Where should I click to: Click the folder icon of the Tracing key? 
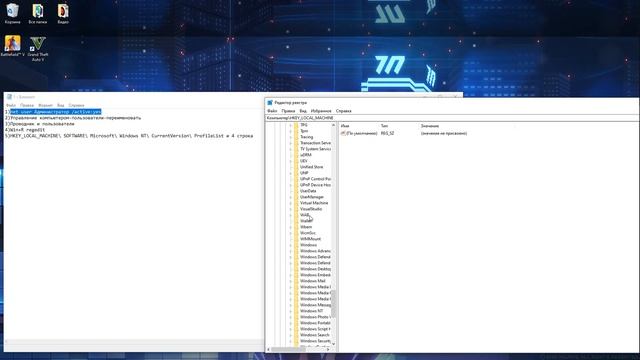(x=296, y=137)
